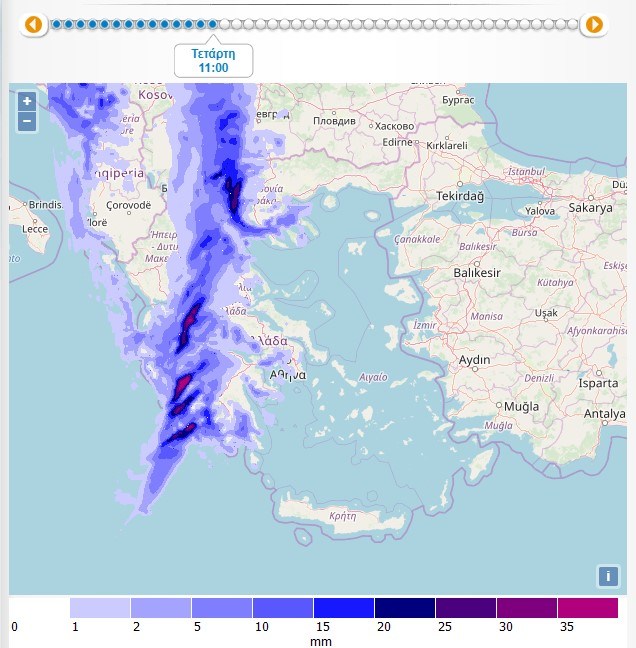
Task: Select the current active timeline dot above Τετάρτη
Action: tap(212, 24)
